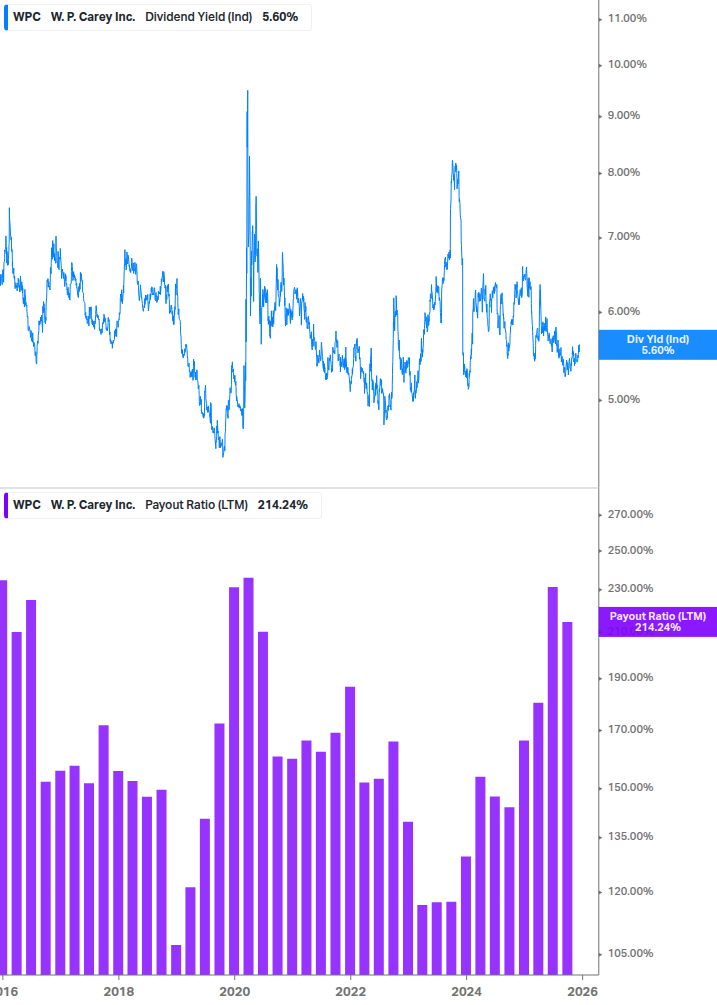Select the 2022 label on the time axis
717x1005 pixels.
(x=350, y=991)
